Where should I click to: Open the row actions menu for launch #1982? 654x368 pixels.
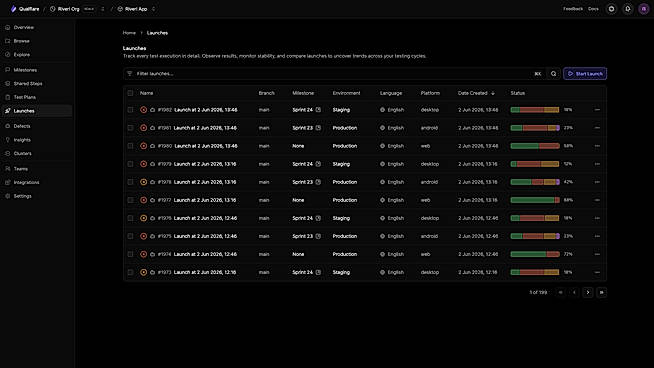pos(597,110)
